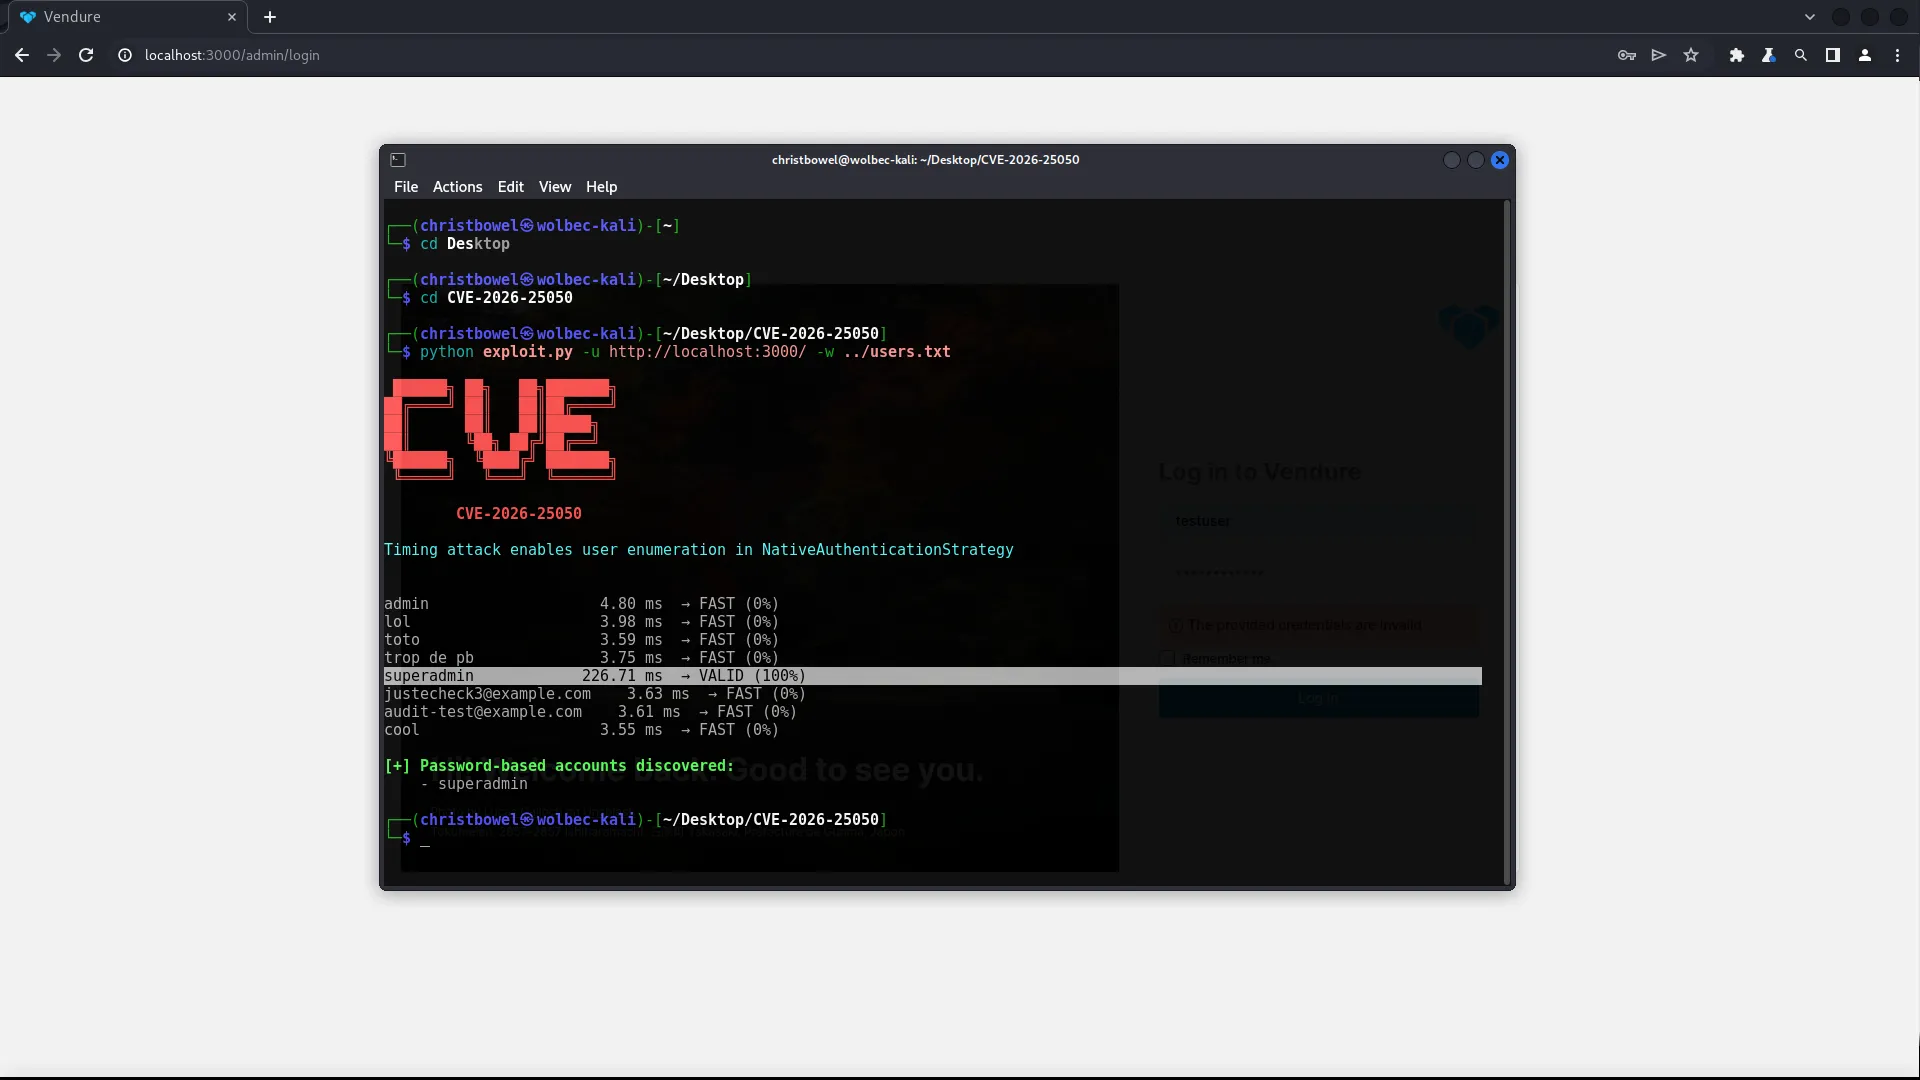Bookmark this page using the star icon

1690,55
